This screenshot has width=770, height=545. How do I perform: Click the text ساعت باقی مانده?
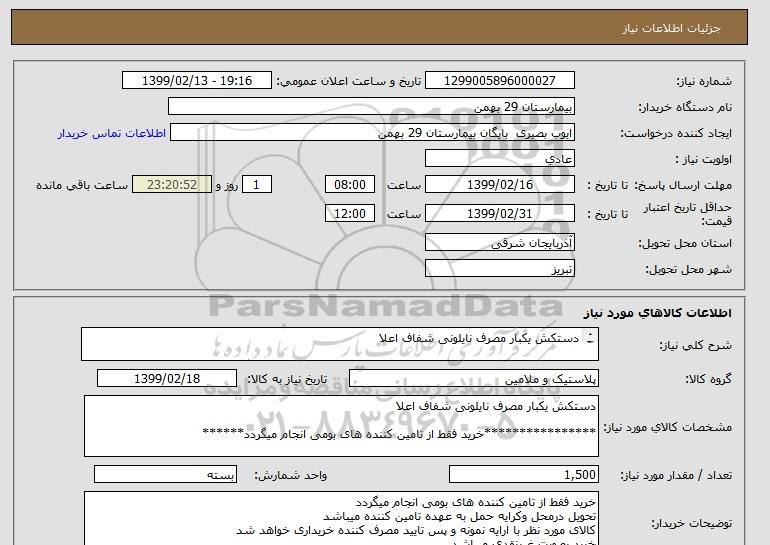click(x=82, y=185)
